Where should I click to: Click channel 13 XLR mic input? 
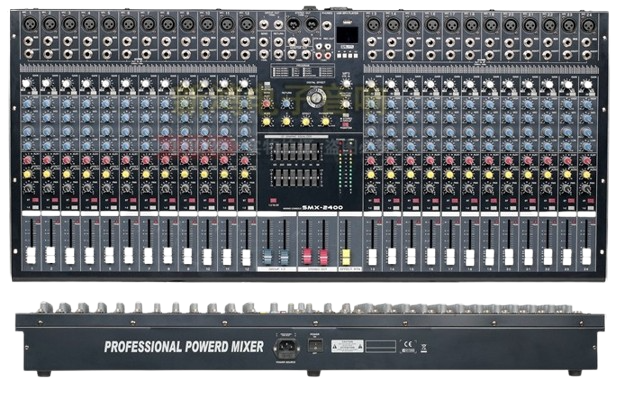click(x=373, y=25)
